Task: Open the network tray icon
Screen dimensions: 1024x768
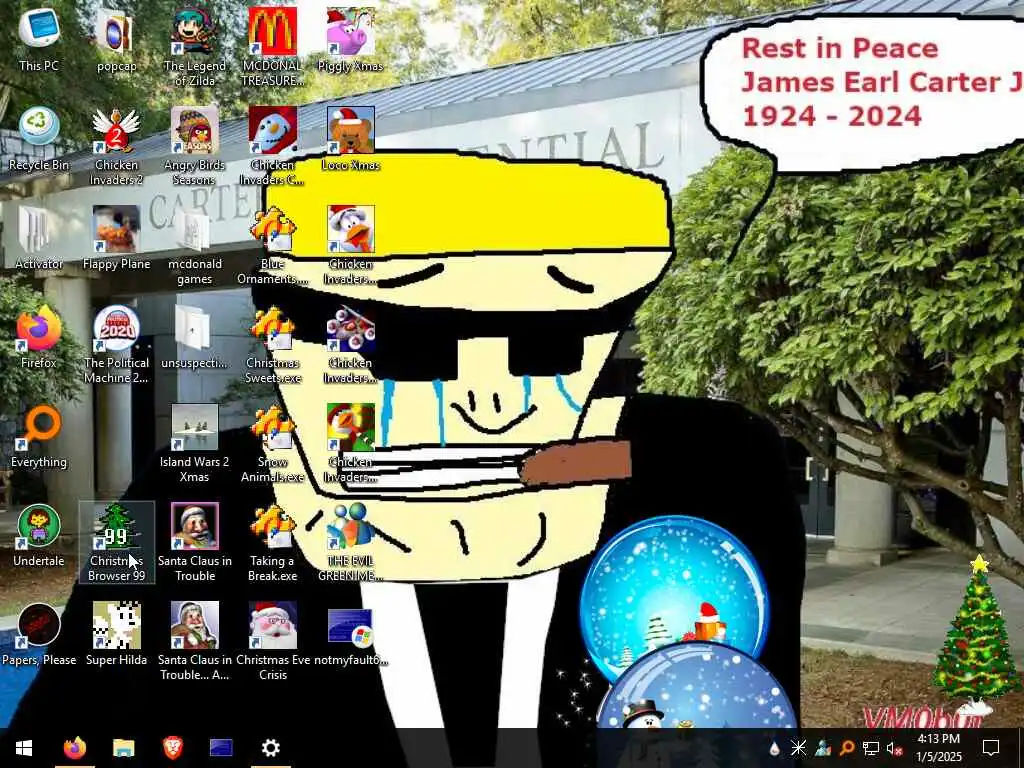Action: coord(871,748)
